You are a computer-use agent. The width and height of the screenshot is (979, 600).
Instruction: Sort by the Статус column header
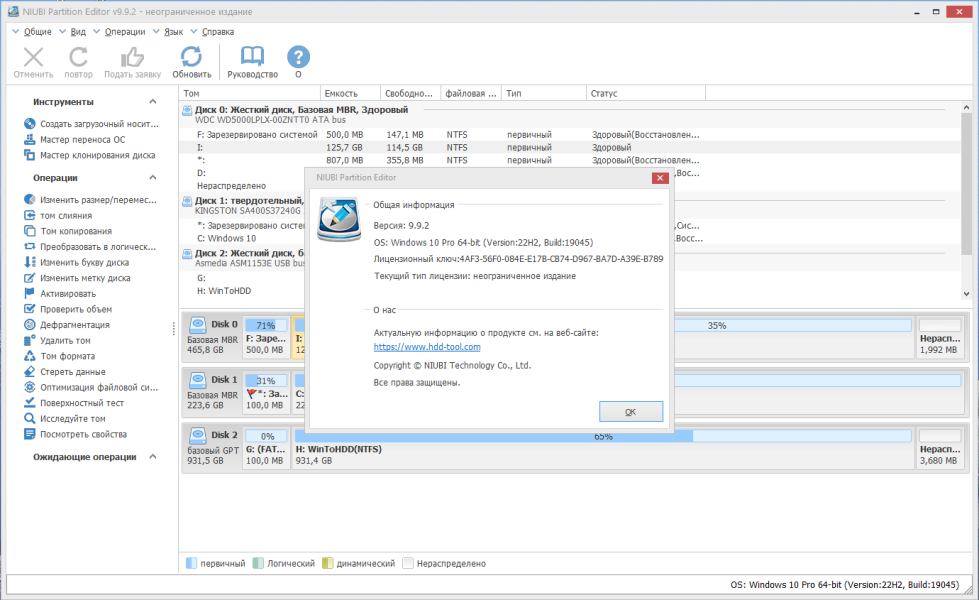coord(646,93)
